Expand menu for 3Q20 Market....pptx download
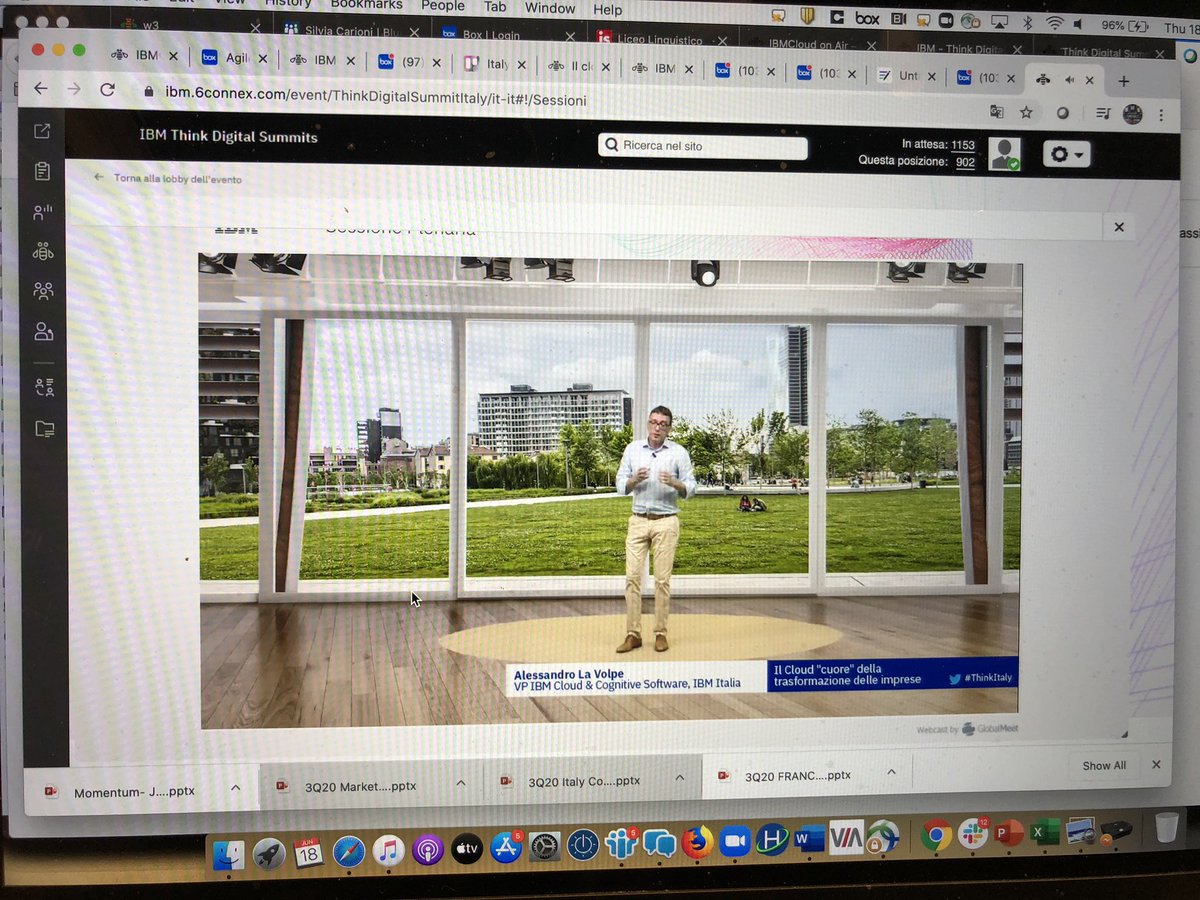Screen dimensions: 1200x900 461,782
